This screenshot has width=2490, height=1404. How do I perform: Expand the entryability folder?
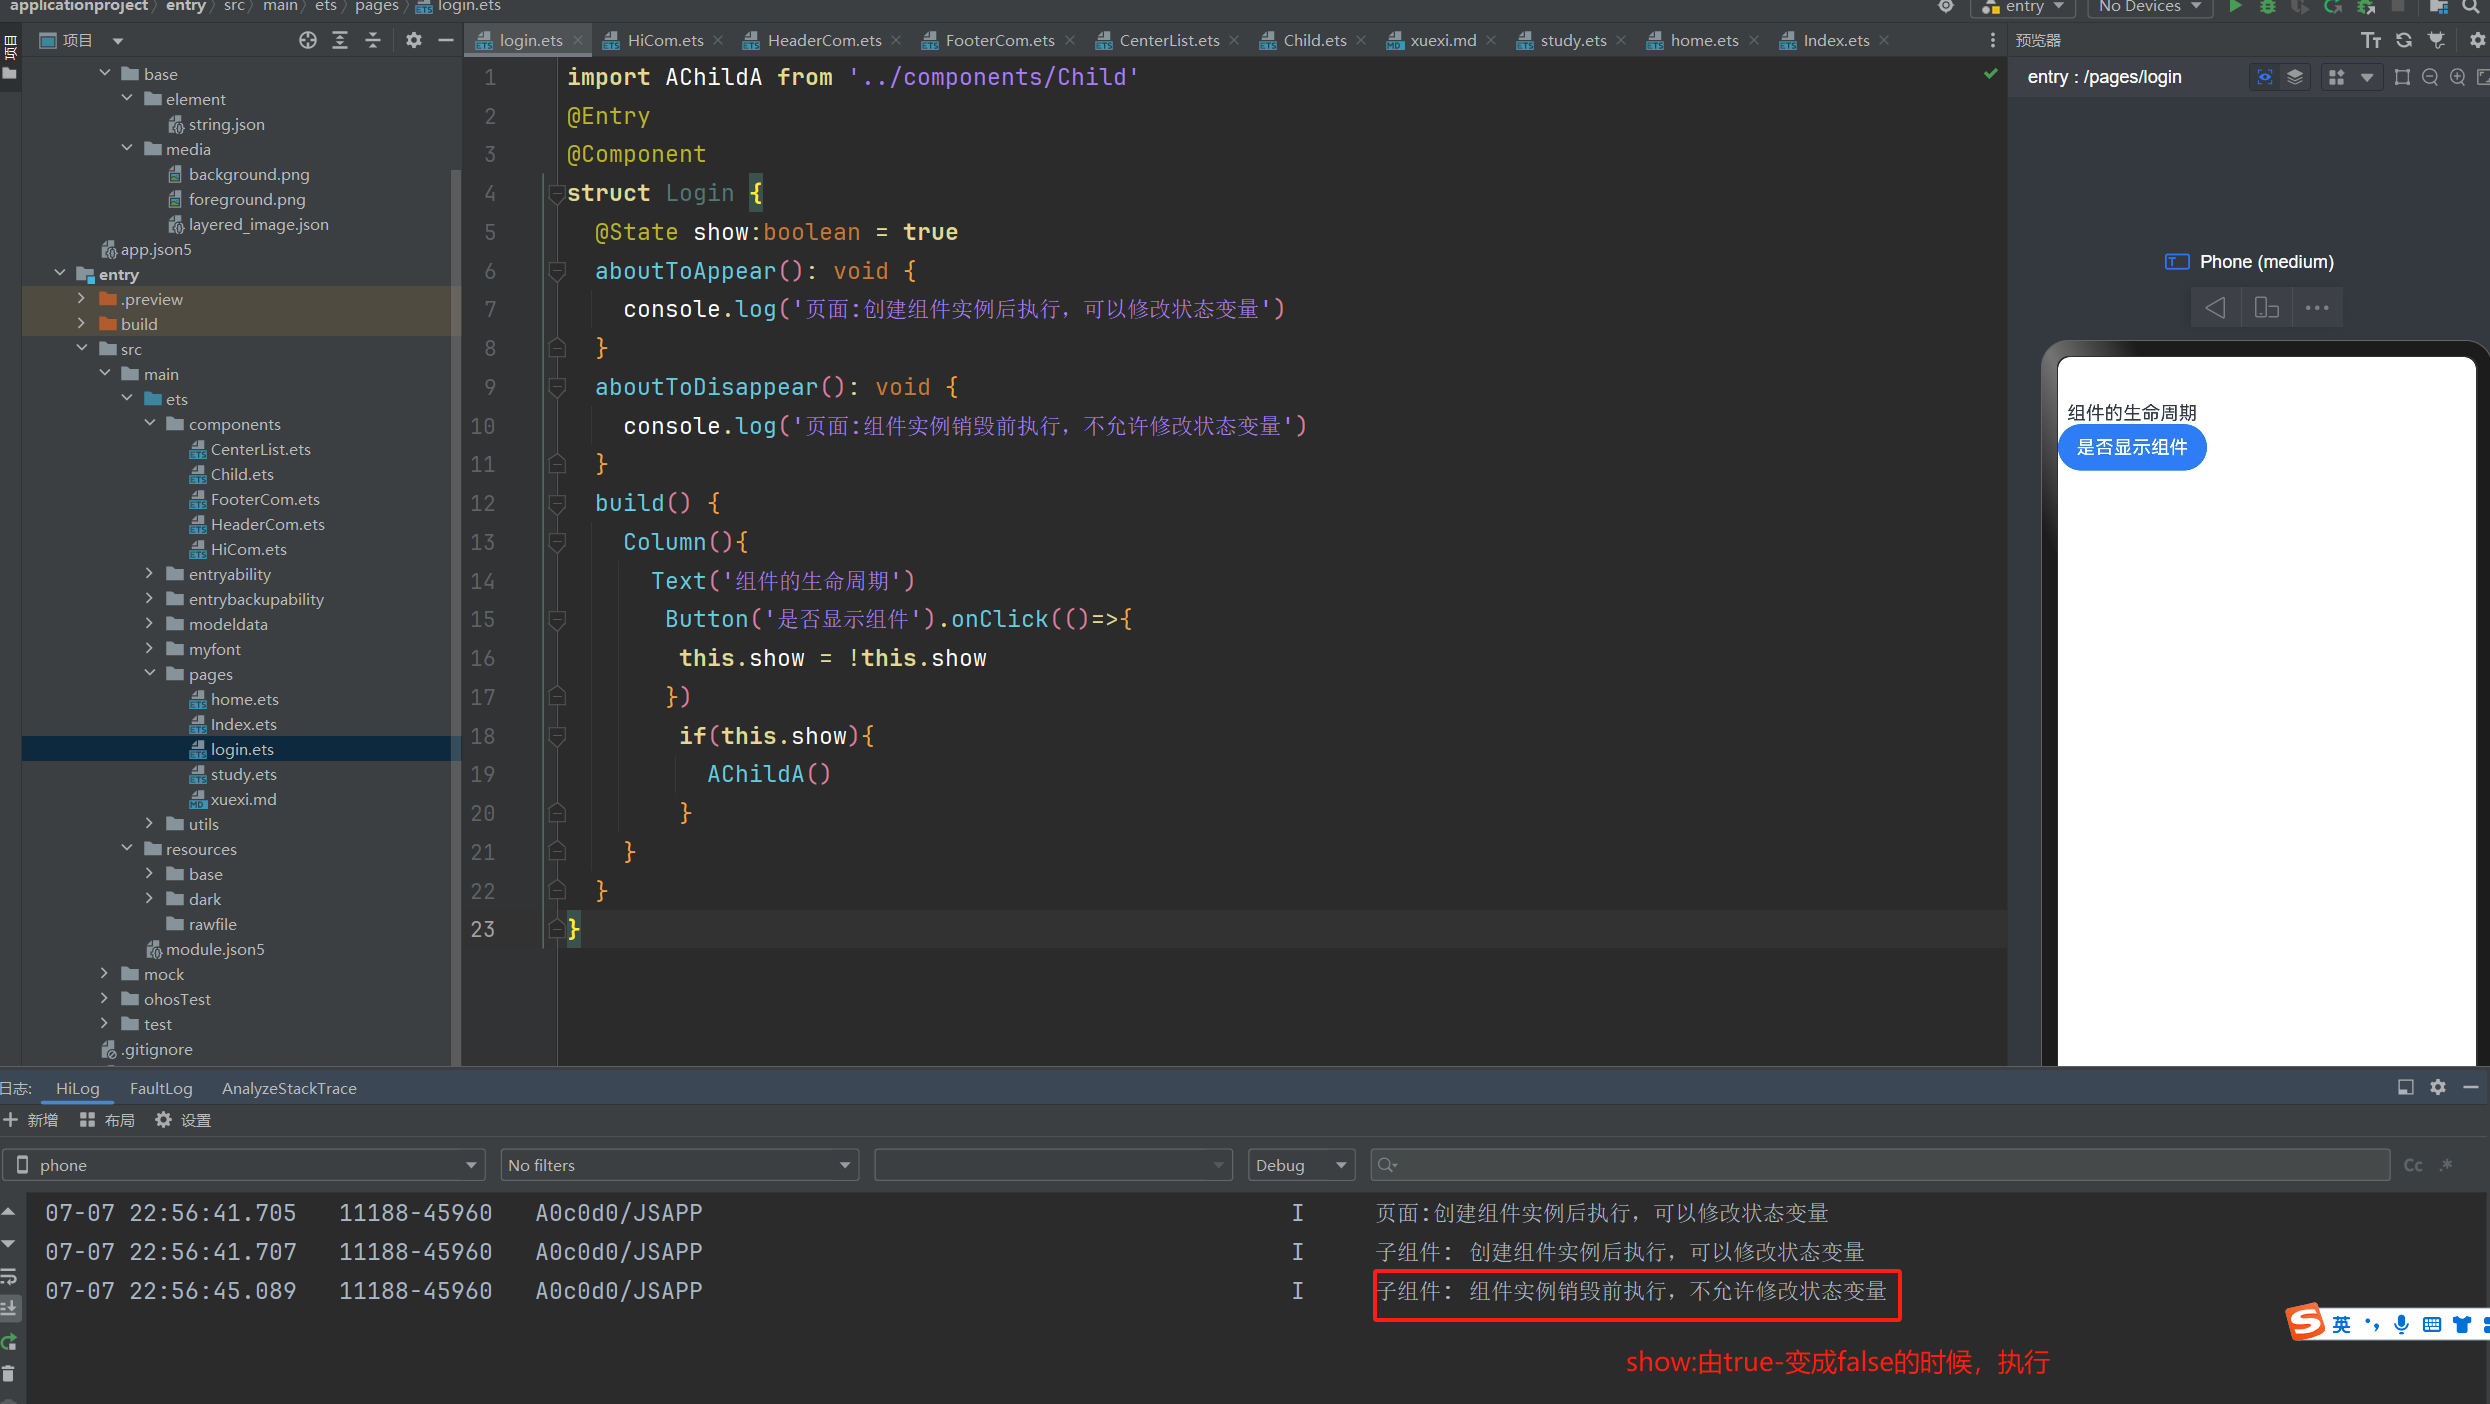(150, 574)
